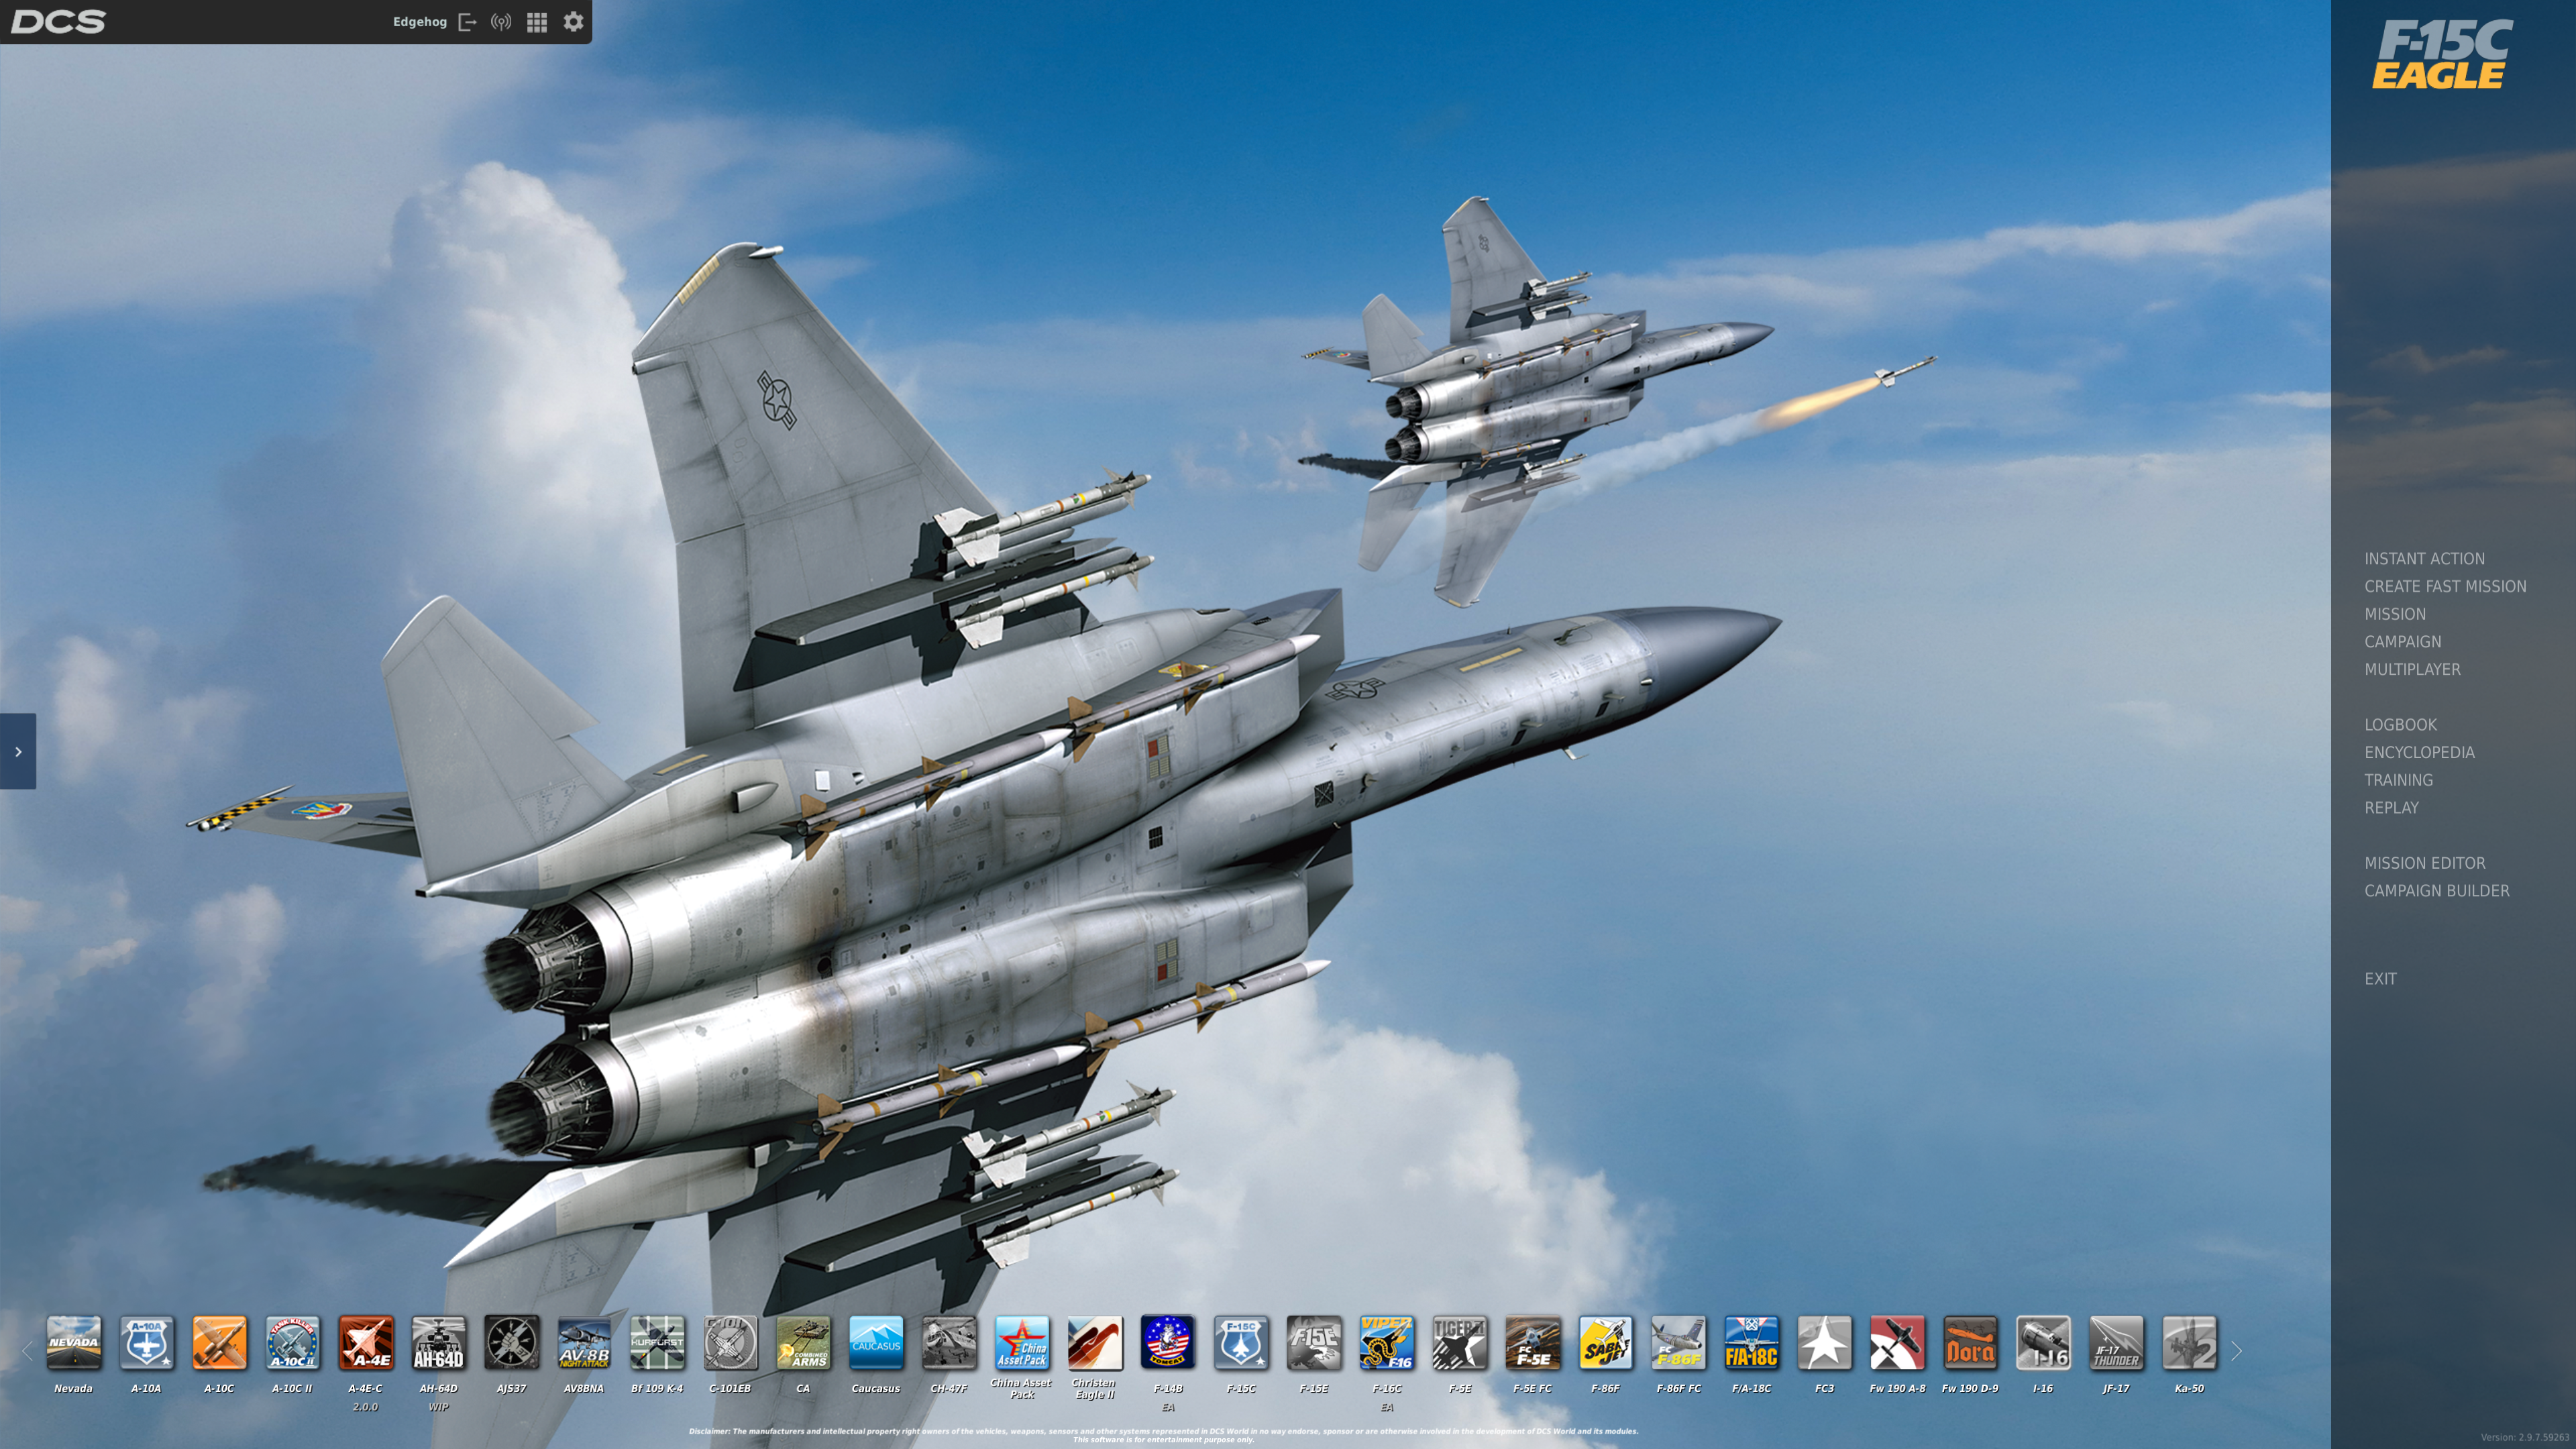Pick the Fw 190 A-8 icon
Image resolution: width=2576 pixels, height=1449 pixels.
[1898, 1342]
